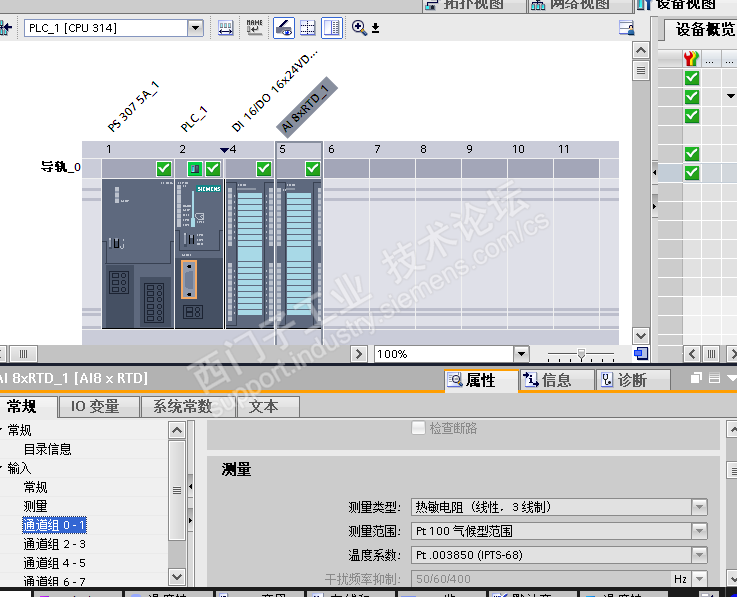
Task: Expand the tree pane splitter right arrow
Action: (x=190, y=520)
